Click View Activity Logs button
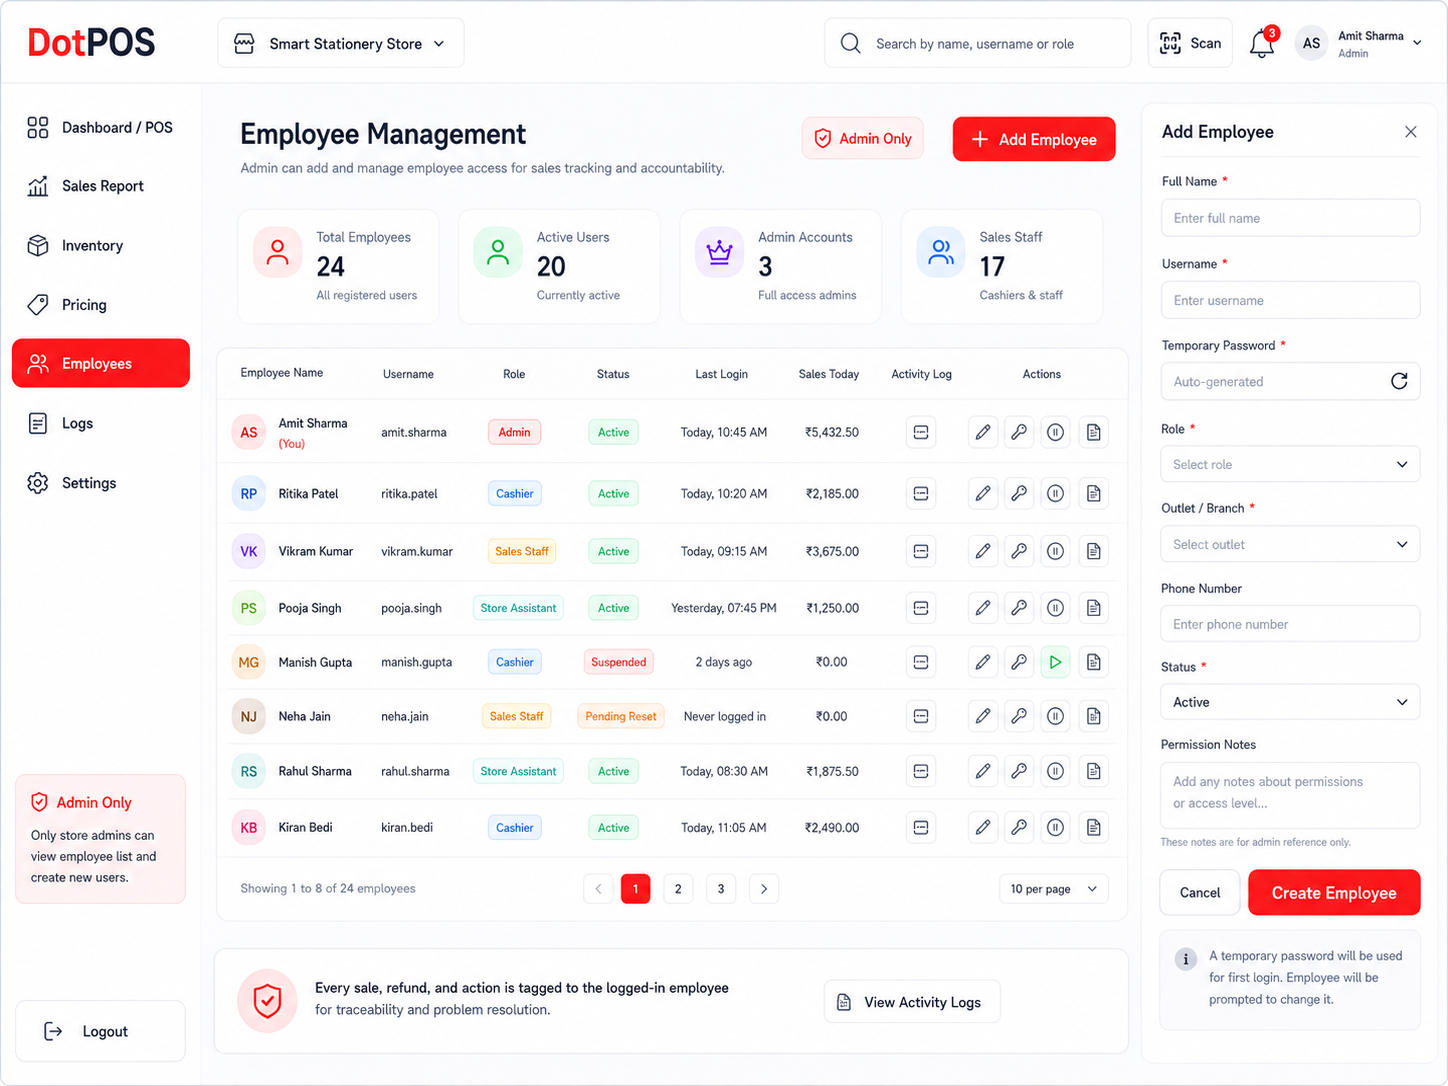1448x1086 pixels. click(912, 1002)
